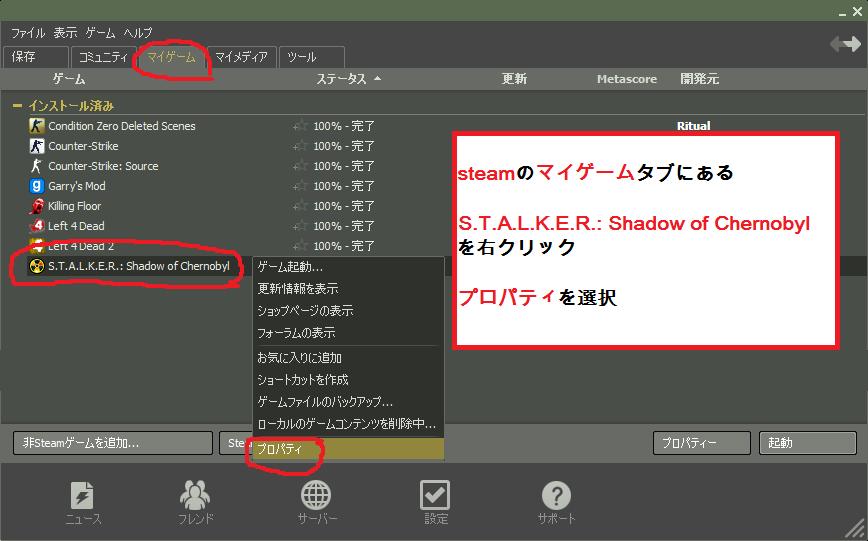Viewport: 868px width, 541px height.
Task: Toggle favorite star for Condition Zero Deleted Scenes
Action: (x=301, y=126)
